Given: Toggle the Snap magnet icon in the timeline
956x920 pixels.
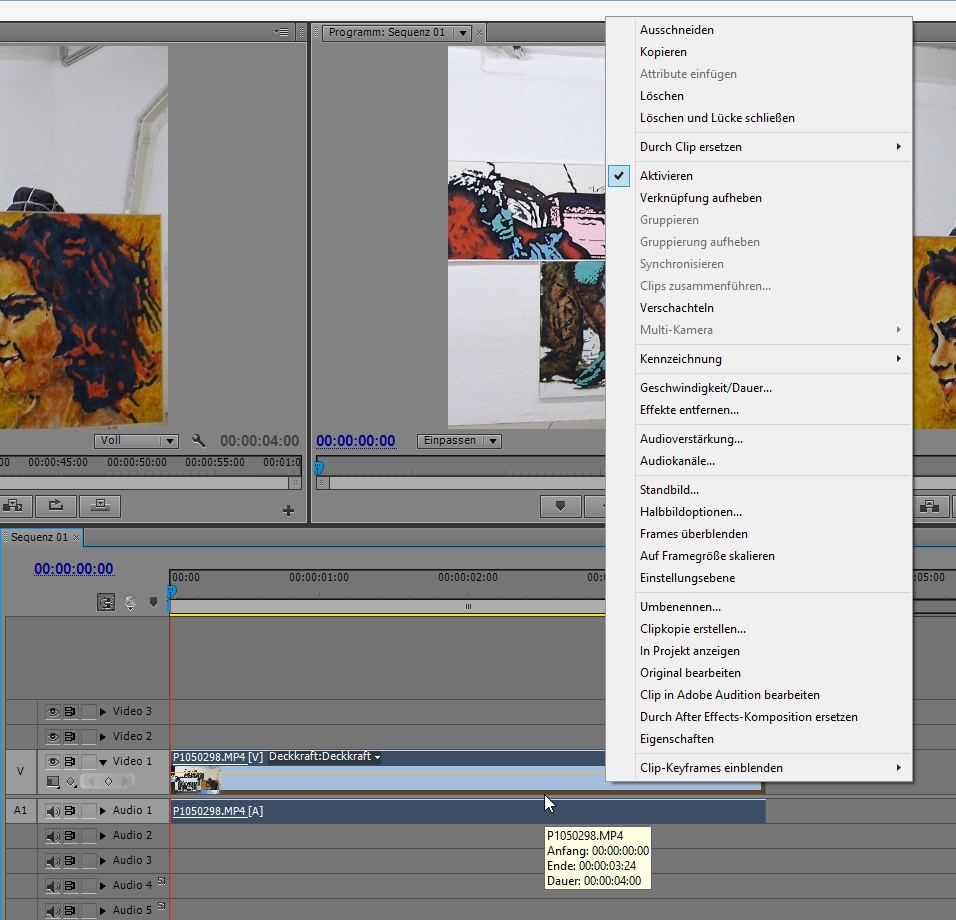Looking at the screenshot, I should [106, 602].
